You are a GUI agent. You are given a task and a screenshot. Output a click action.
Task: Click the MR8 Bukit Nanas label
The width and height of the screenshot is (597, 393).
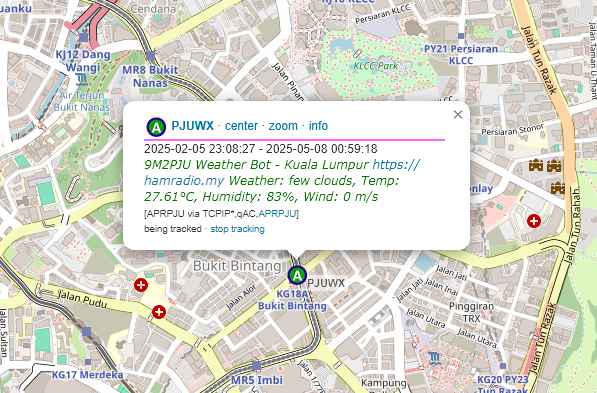click(150, 76)
